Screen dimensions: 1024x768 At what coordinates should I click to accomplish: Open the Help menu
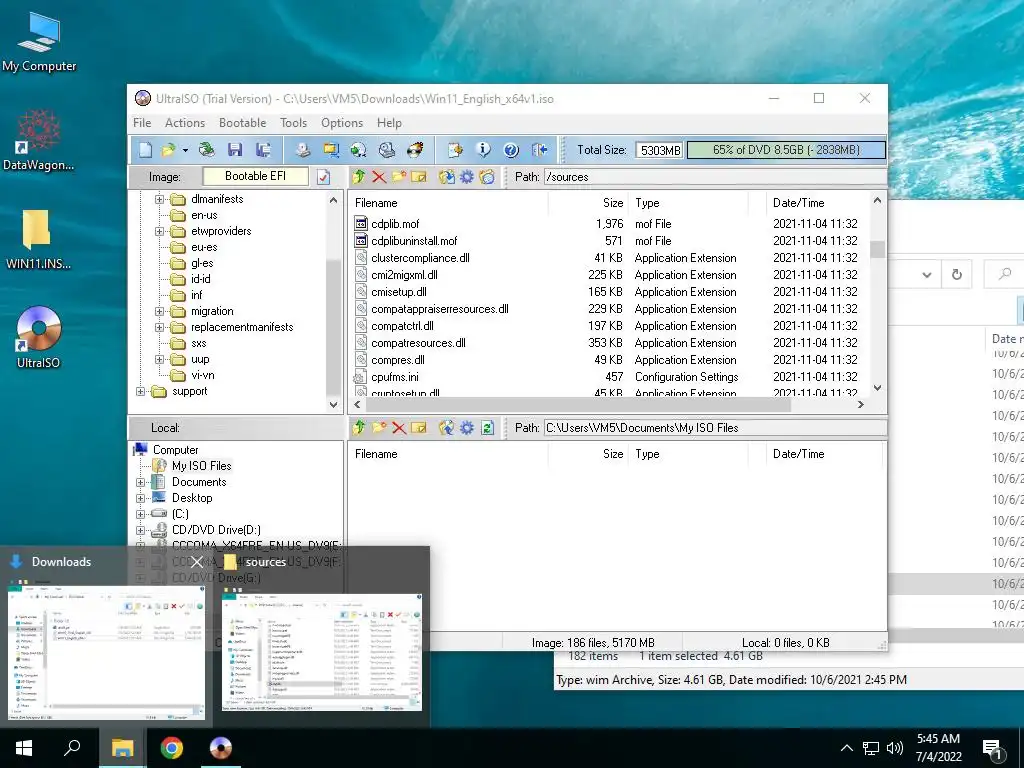point(389,123)
